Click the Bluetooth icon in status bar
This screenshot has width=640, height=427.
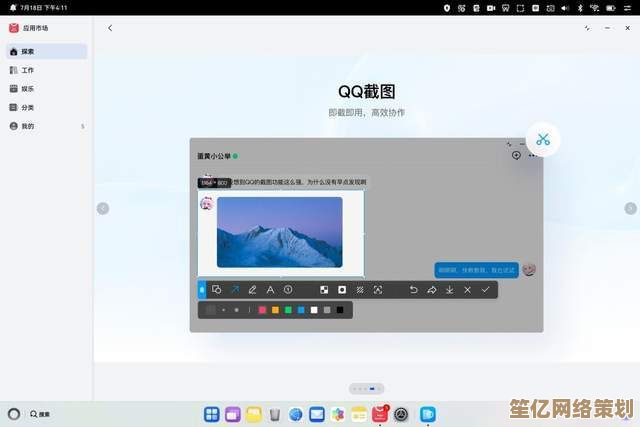580,8
